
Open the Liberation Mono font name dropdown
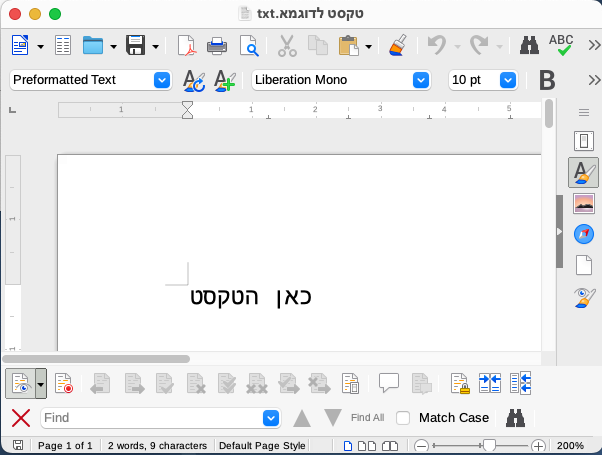[x=421, y=80]
